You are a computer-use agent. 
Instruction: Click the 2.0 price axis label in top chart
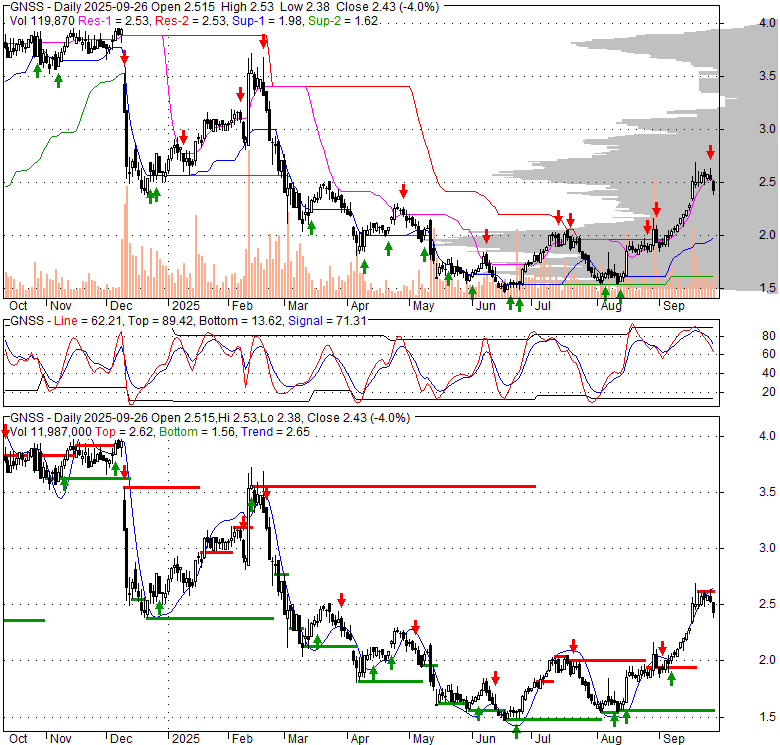point(767,235)
